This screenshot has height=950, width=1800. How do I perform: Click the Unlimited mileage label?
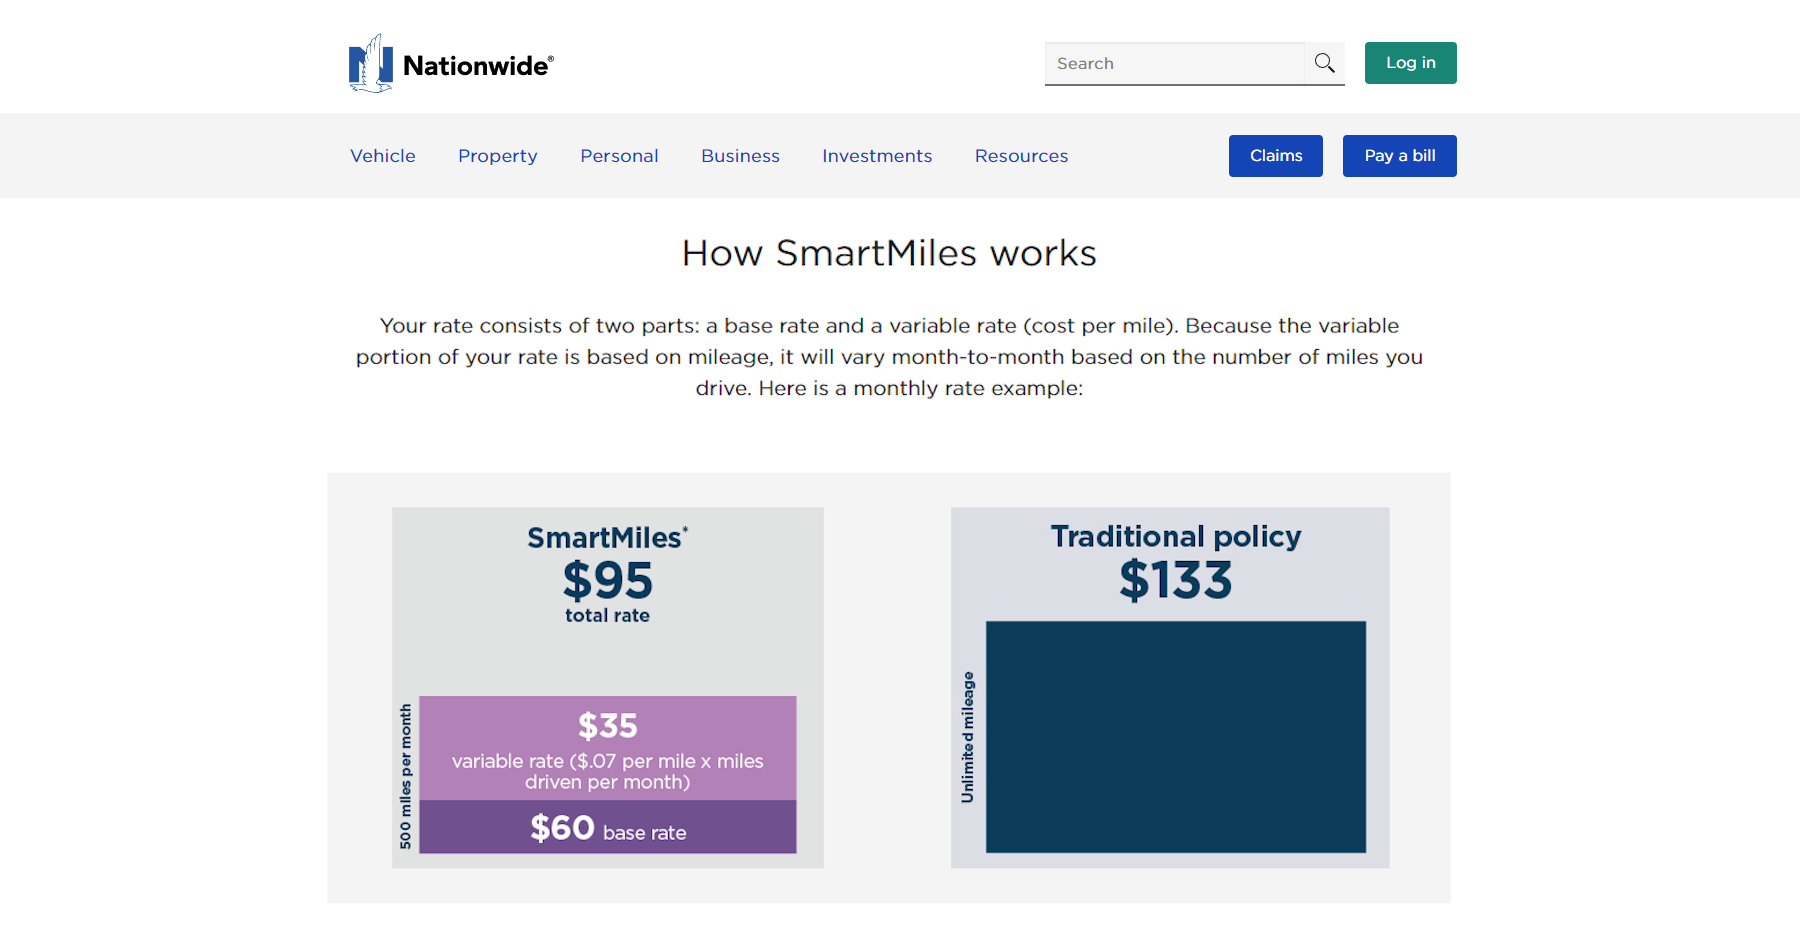point(967,737)
